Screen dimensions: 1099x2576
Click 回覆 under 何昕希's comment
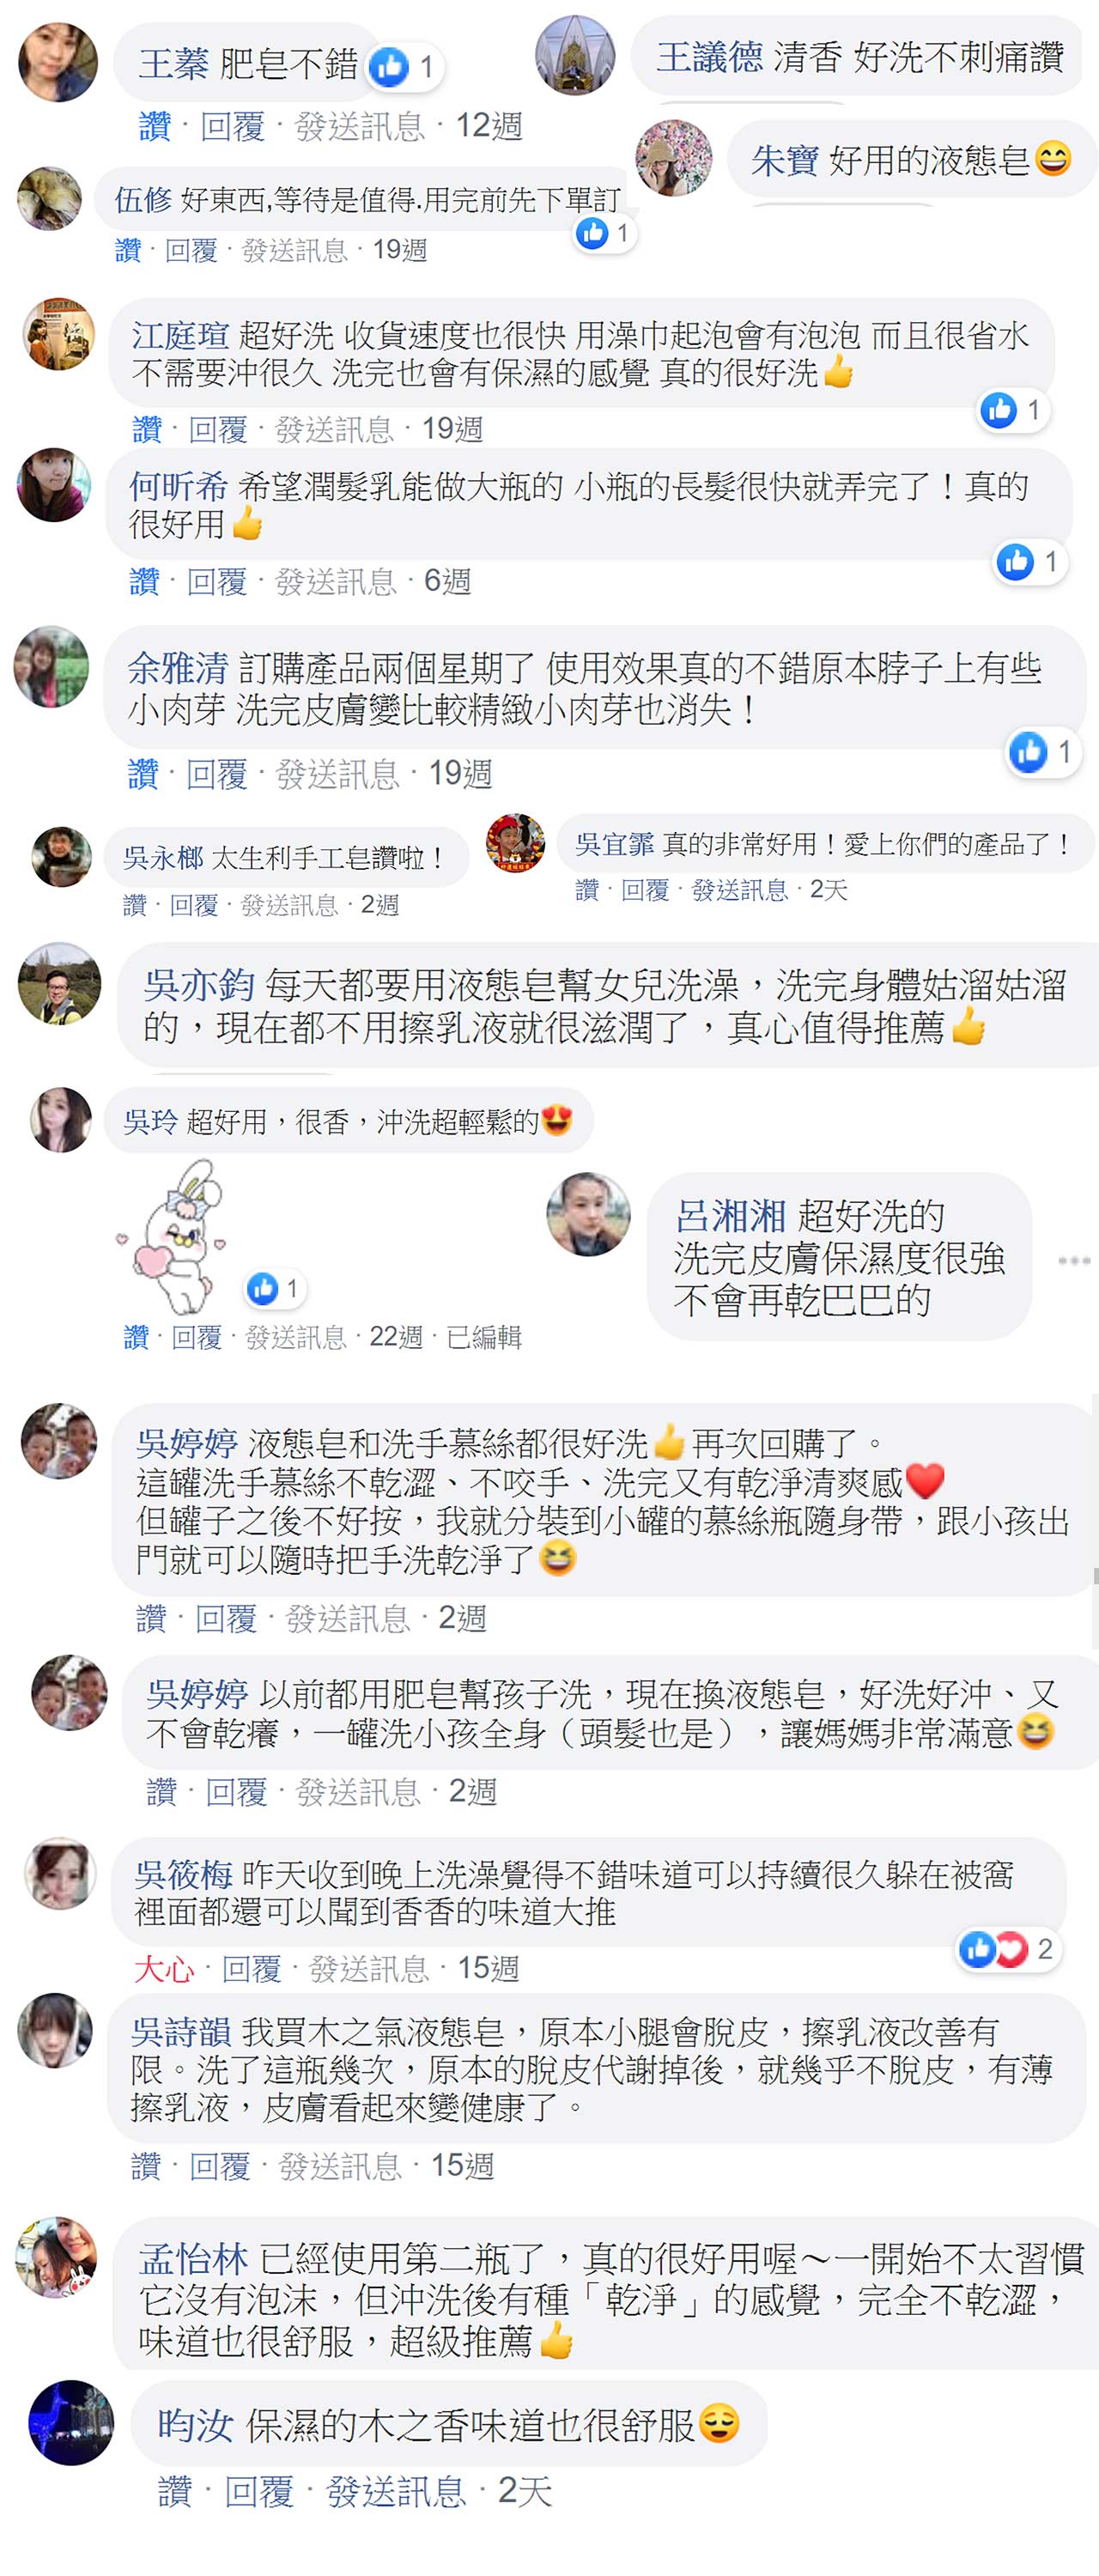[x=217, y=581]
